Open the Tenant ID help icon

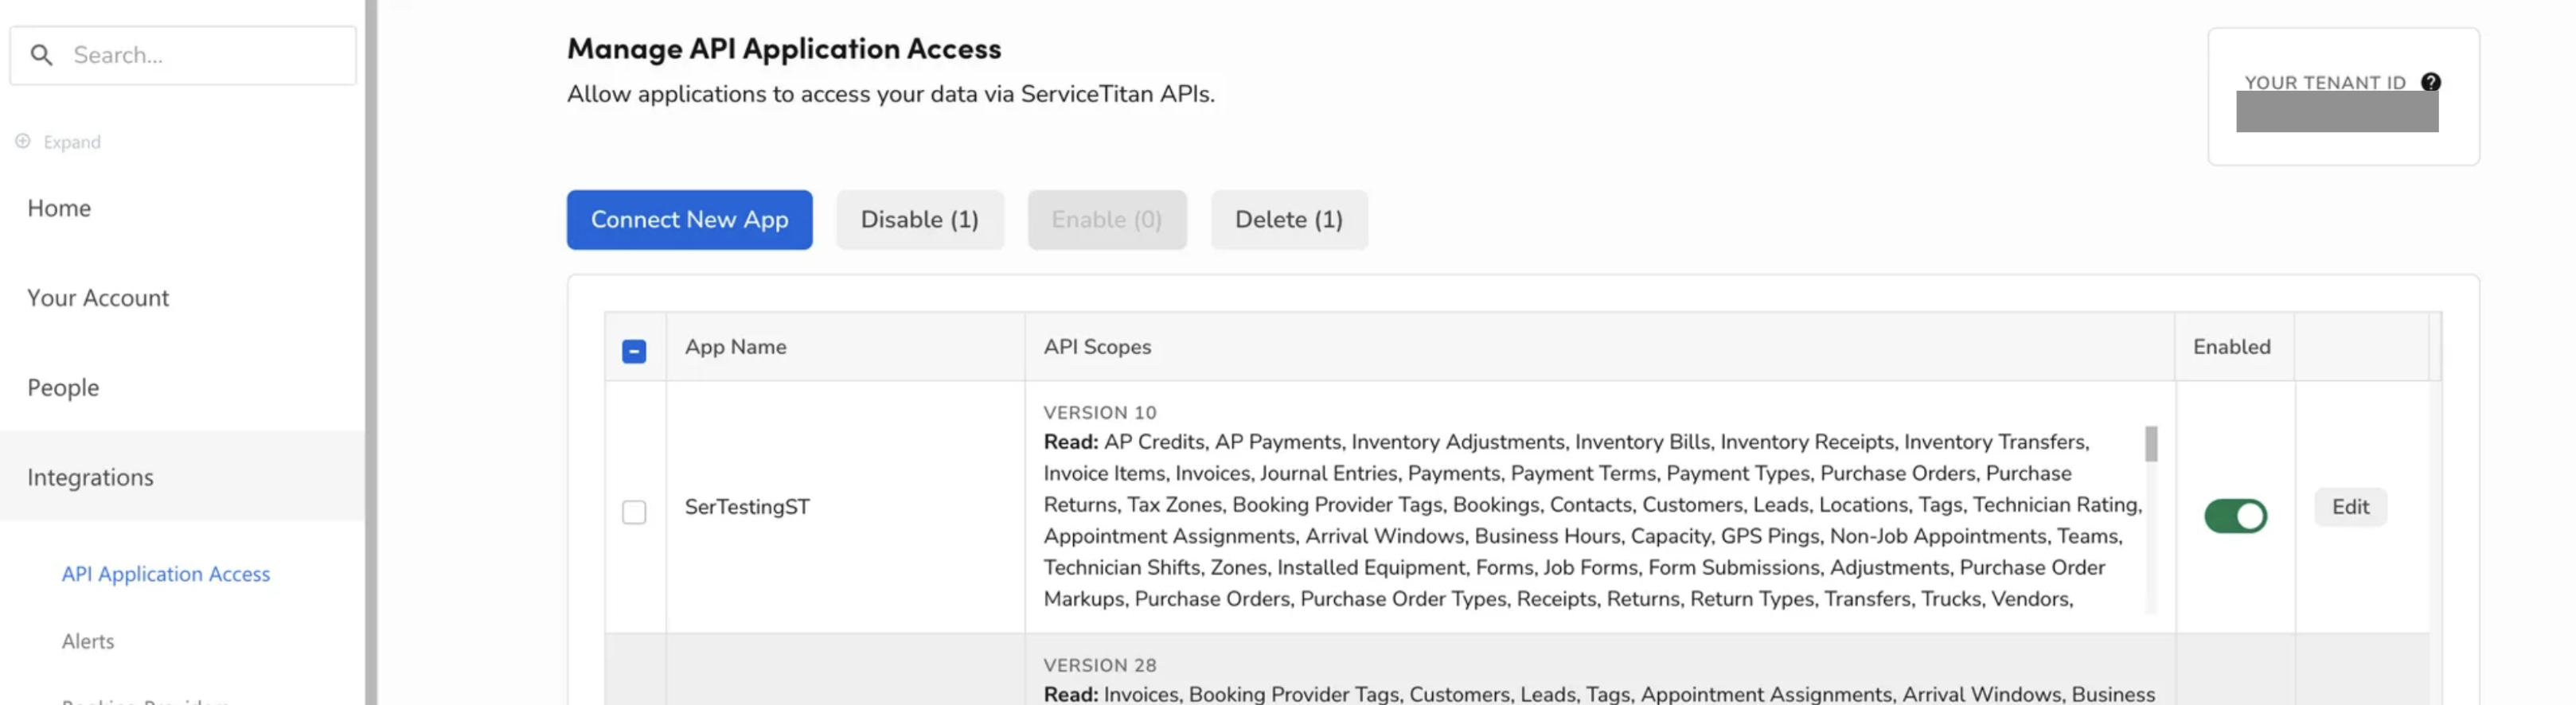click(2430, 82)
